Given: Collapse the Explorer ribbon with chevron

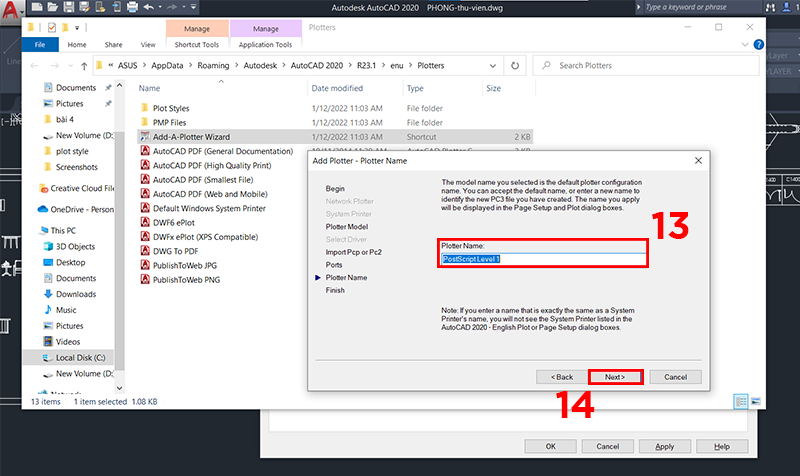Looking at the screenshot, I should 744,45.
